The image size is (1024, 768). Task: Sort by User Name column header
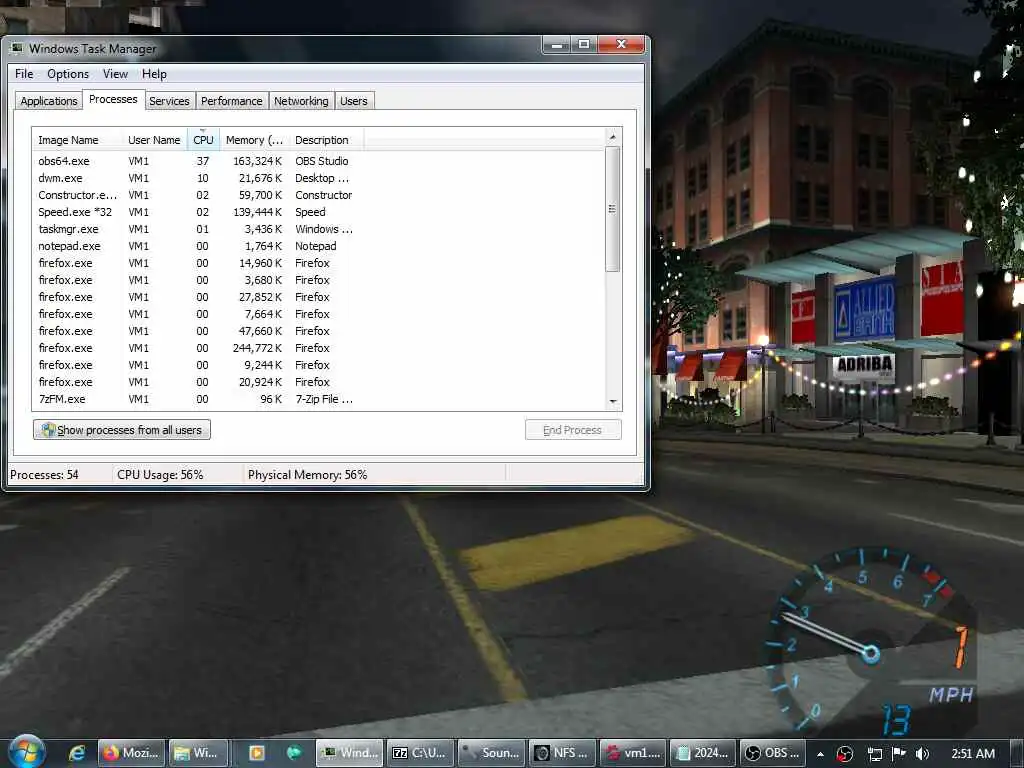coord(155,140)
